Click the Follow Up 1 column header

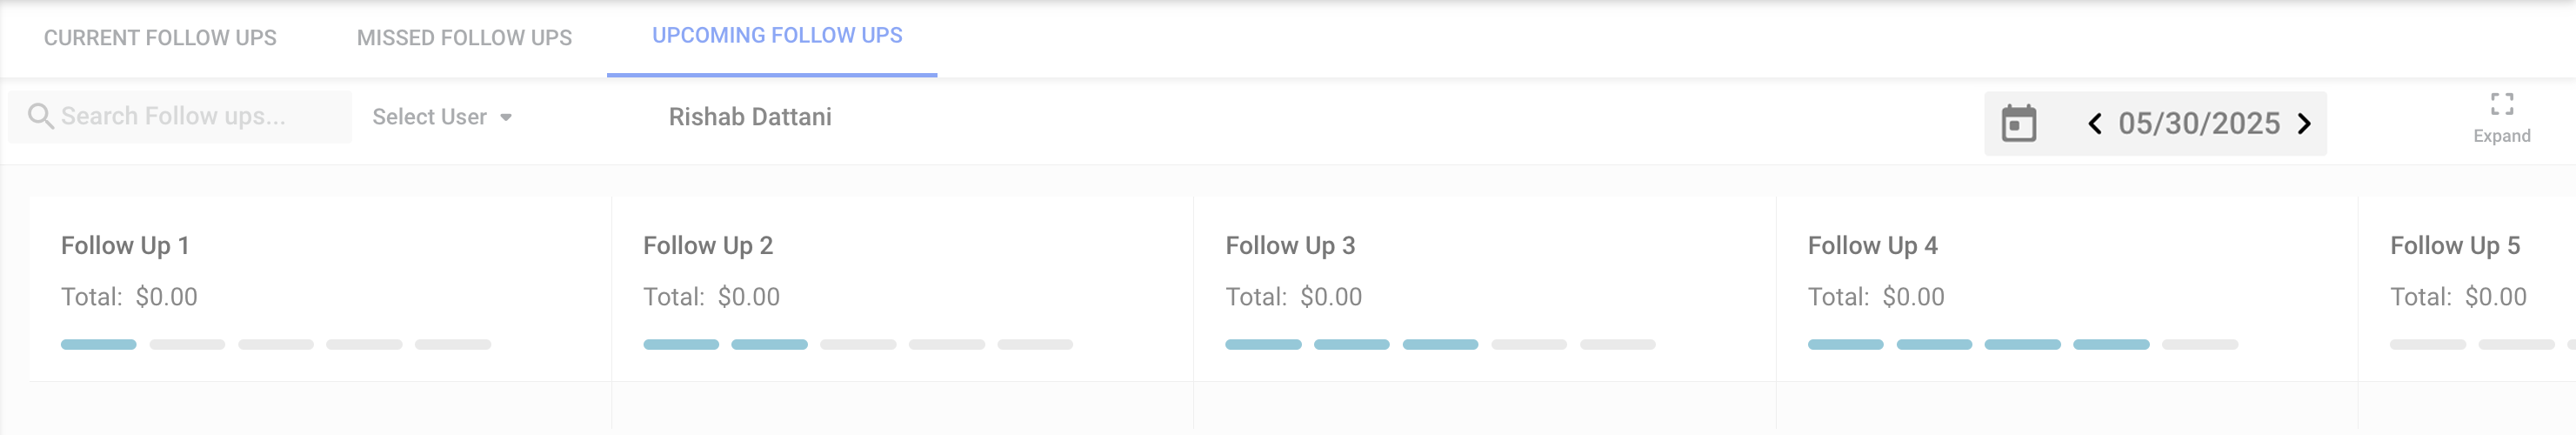125,246
